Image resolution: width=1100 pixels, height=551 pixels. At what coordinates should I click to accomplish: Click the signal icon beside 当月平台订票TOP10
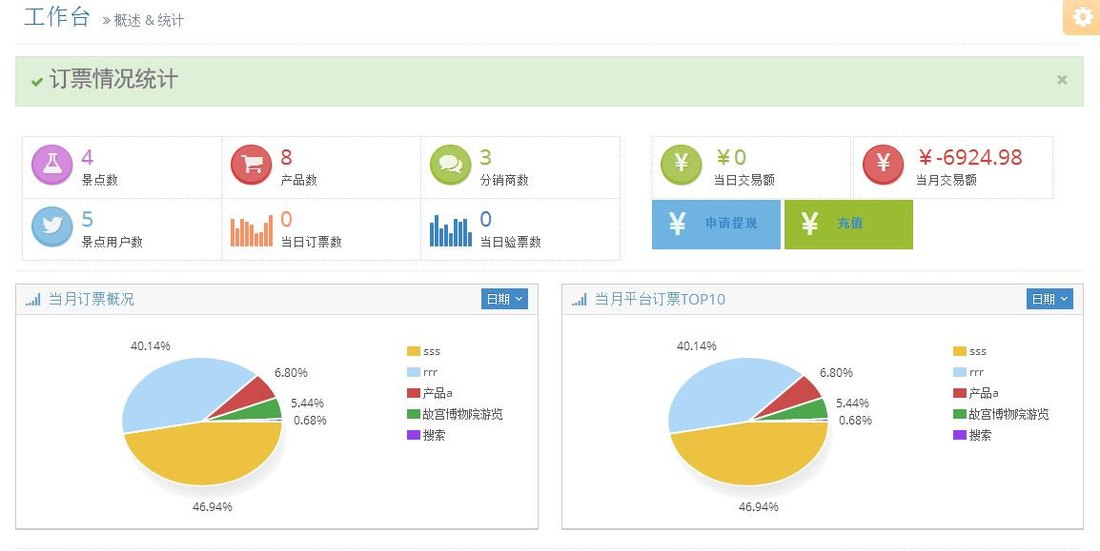tap(579, 300)
